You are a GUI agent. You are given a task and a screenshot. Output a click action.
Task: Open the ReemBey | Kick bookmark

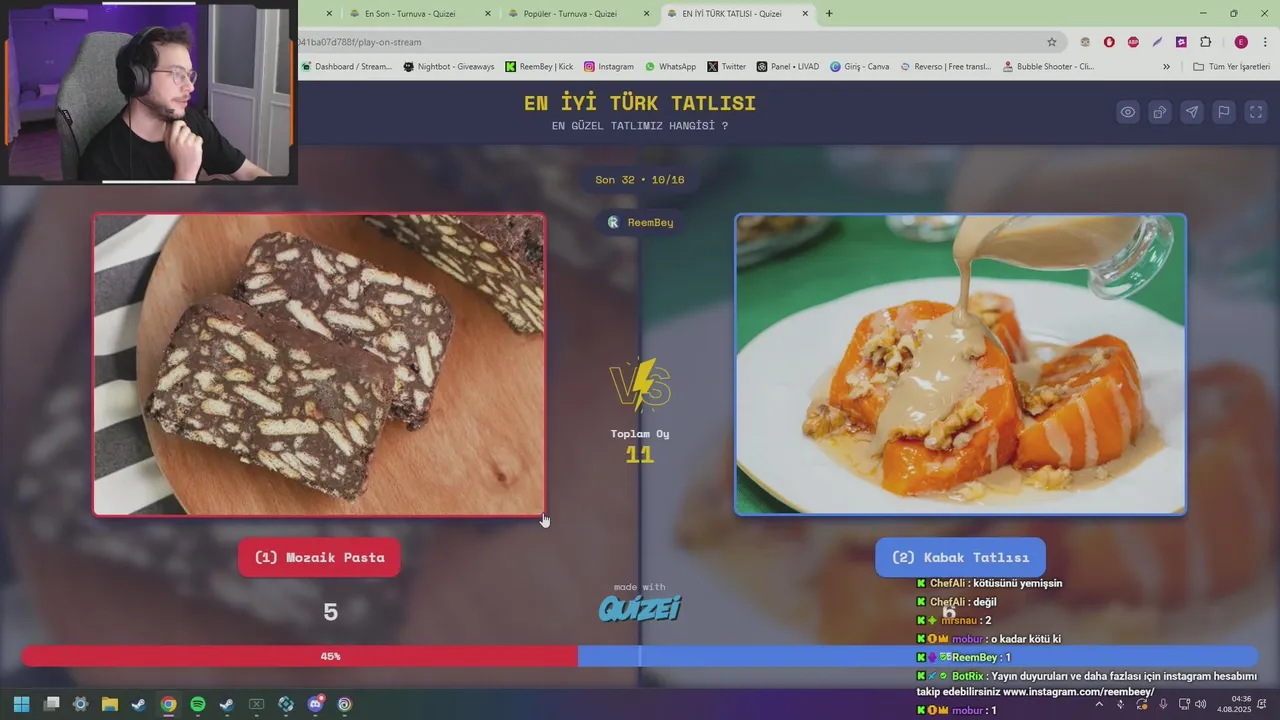click(539, 67)
